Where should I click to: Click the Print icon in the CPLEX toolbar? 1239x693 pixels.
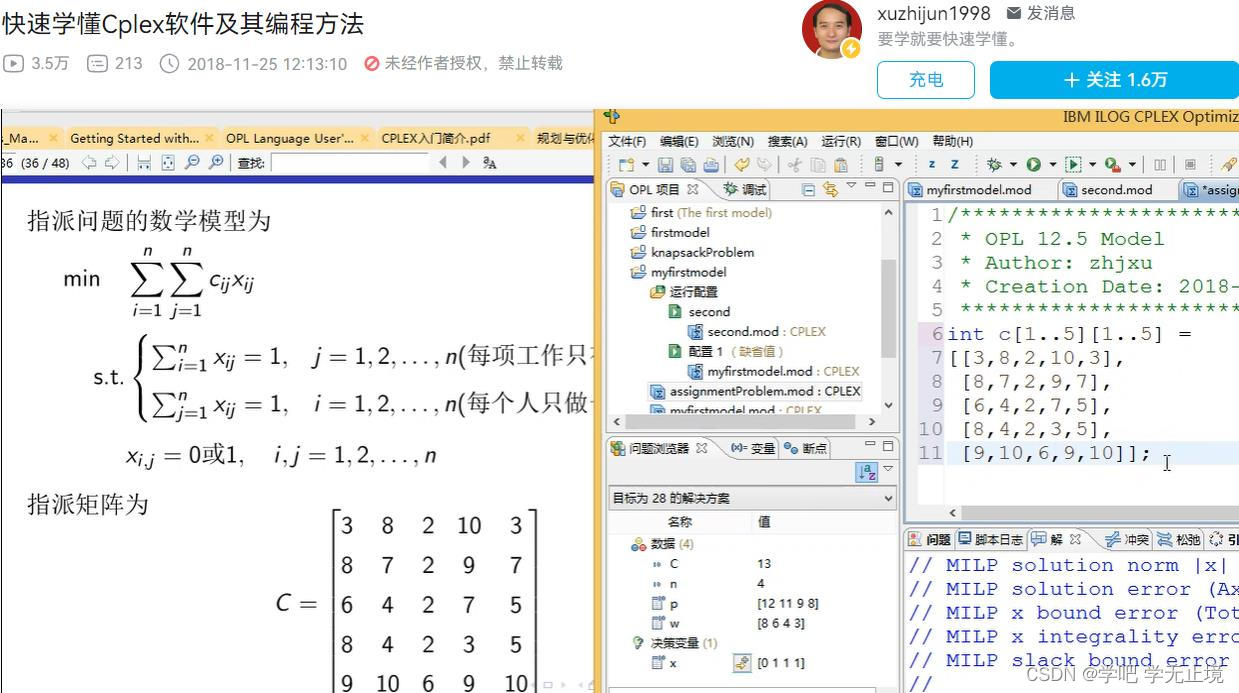pyautogui.click(x=712, y=164)
